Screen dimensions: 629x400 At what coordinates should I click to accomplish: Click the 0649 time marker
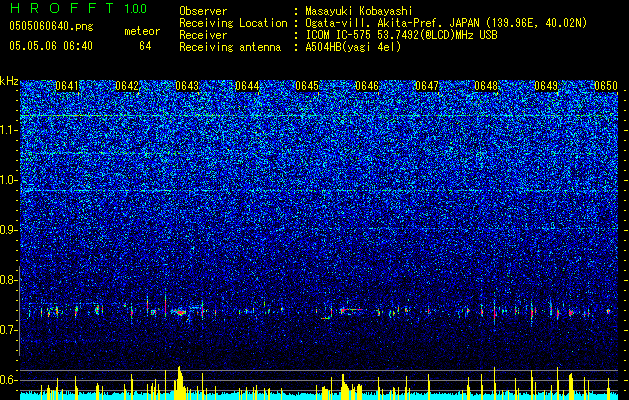pyautogui.click(x=546, y=86)
